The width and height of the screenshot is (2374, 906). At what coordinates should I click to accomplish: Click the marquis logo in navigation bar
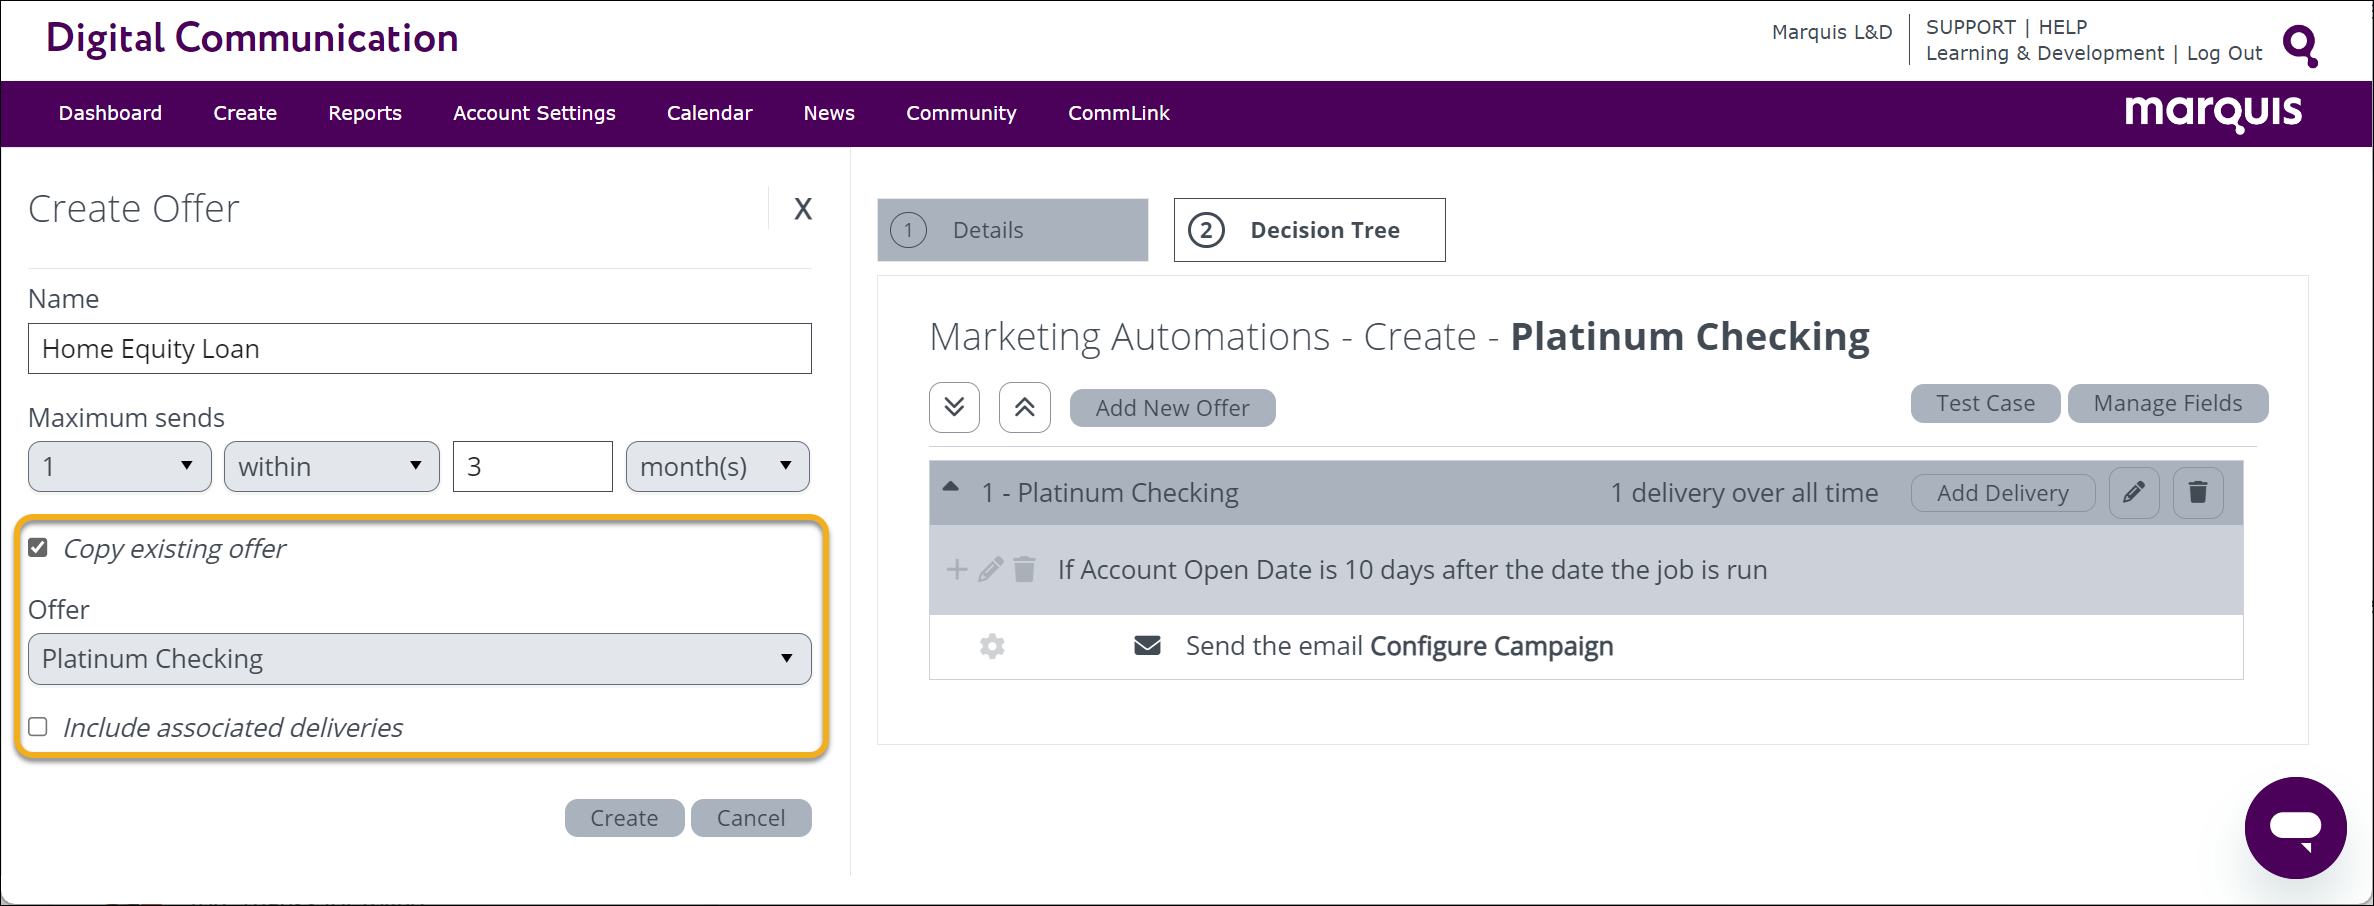[2213, 113]
